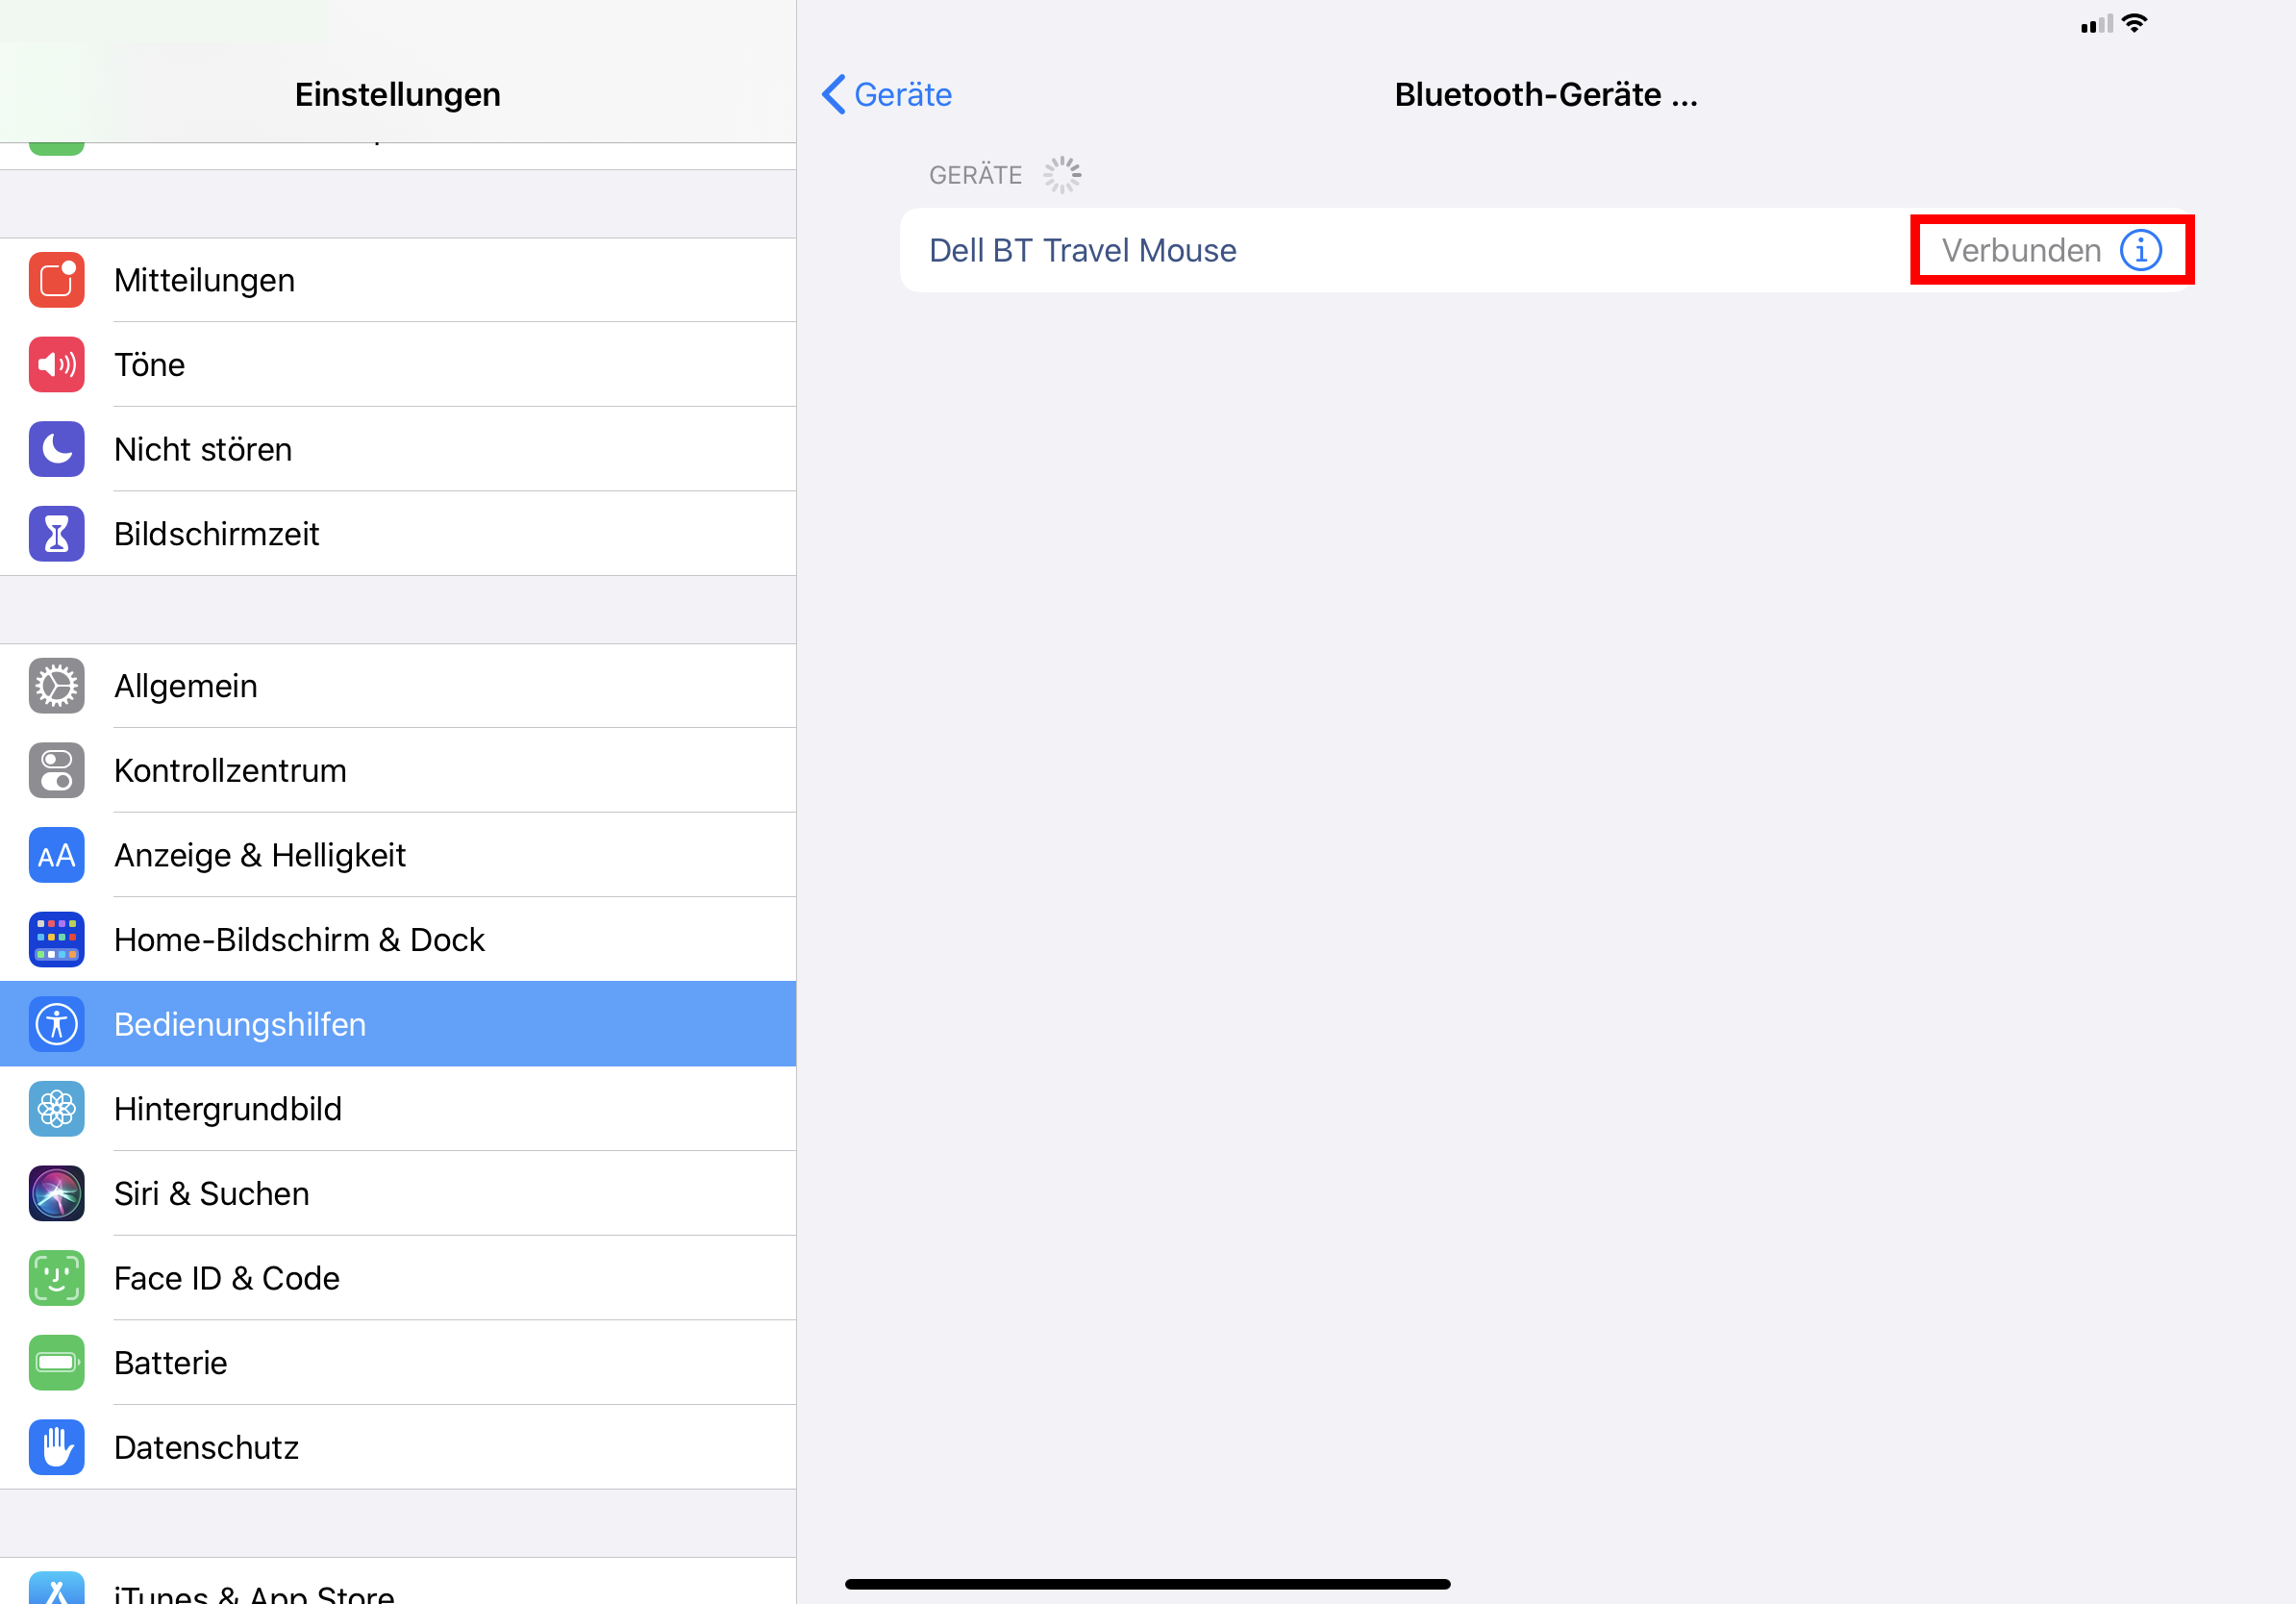Viewport: 2296px width, 1604px height.
Task: Tap the Kontrollzentrum switches icon
Action: tap(57, 771)
